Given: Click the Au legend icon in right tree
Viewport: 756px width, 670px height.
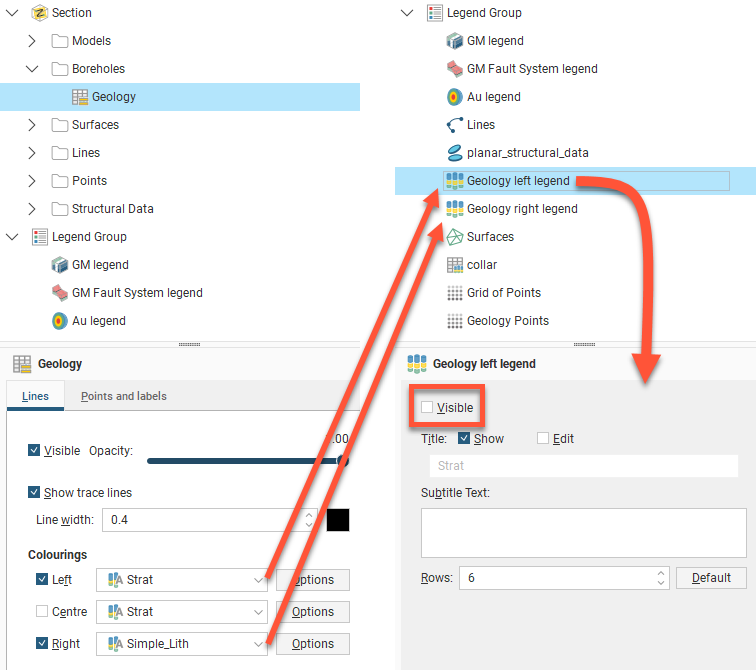Looking at the screenshot, I should pos(455,97).
